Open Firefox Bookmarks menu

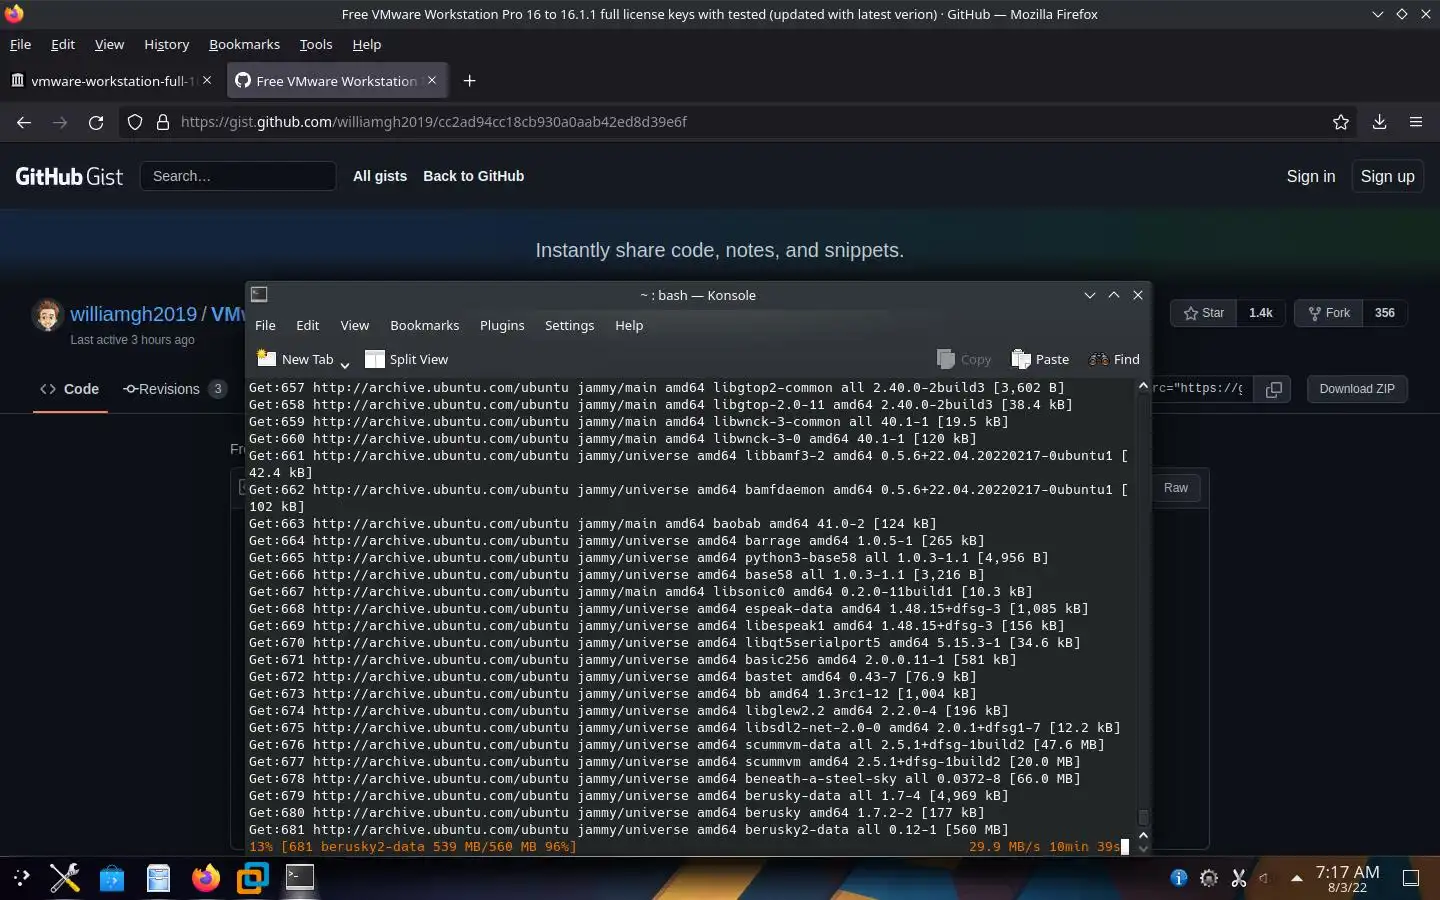pos(244,44)
